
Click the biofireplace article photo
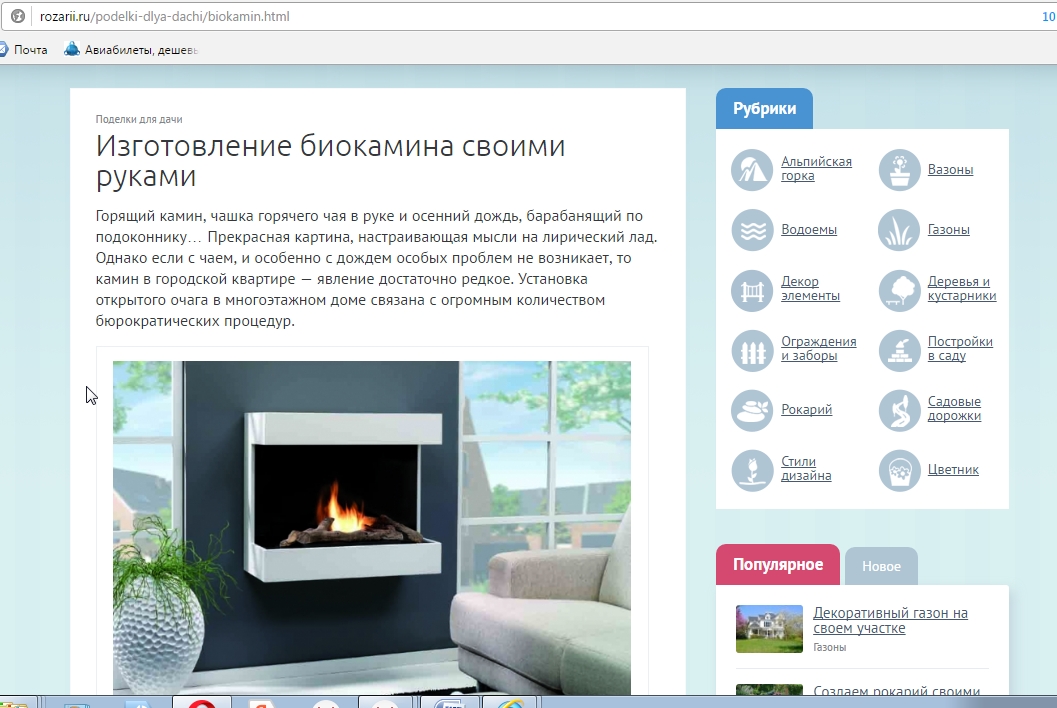pyautogui.click(x=371, y=528)
